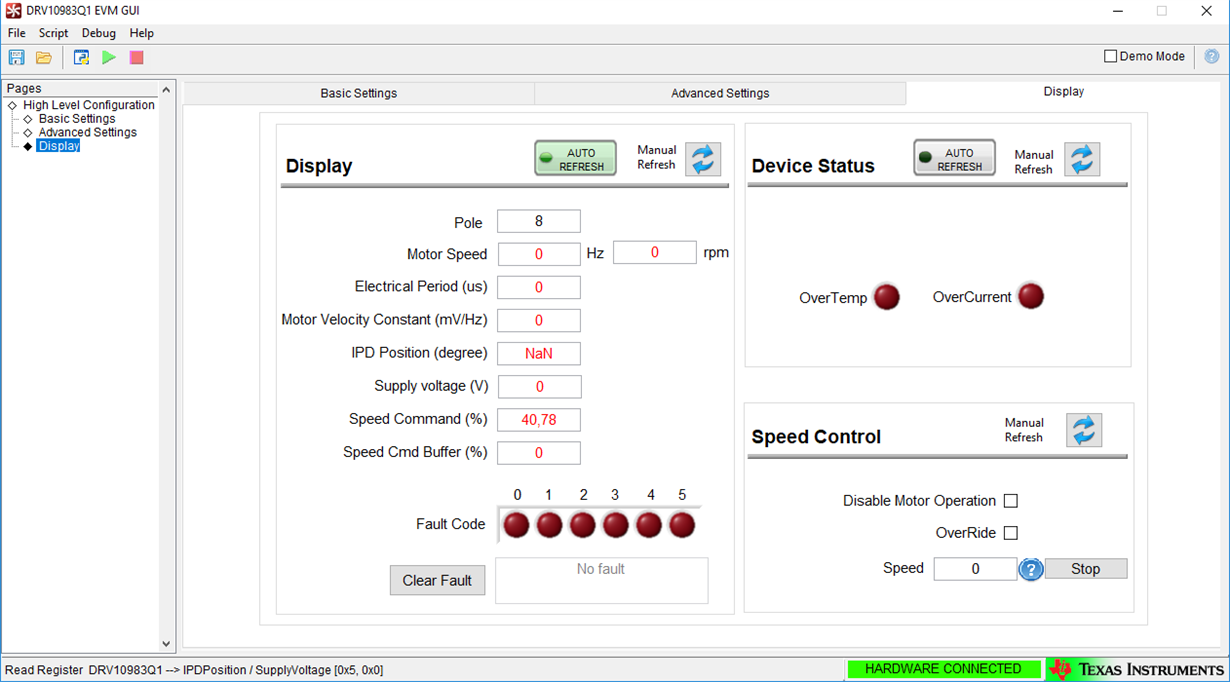Open Speed field help question-mark icon

coord(1031,569)
